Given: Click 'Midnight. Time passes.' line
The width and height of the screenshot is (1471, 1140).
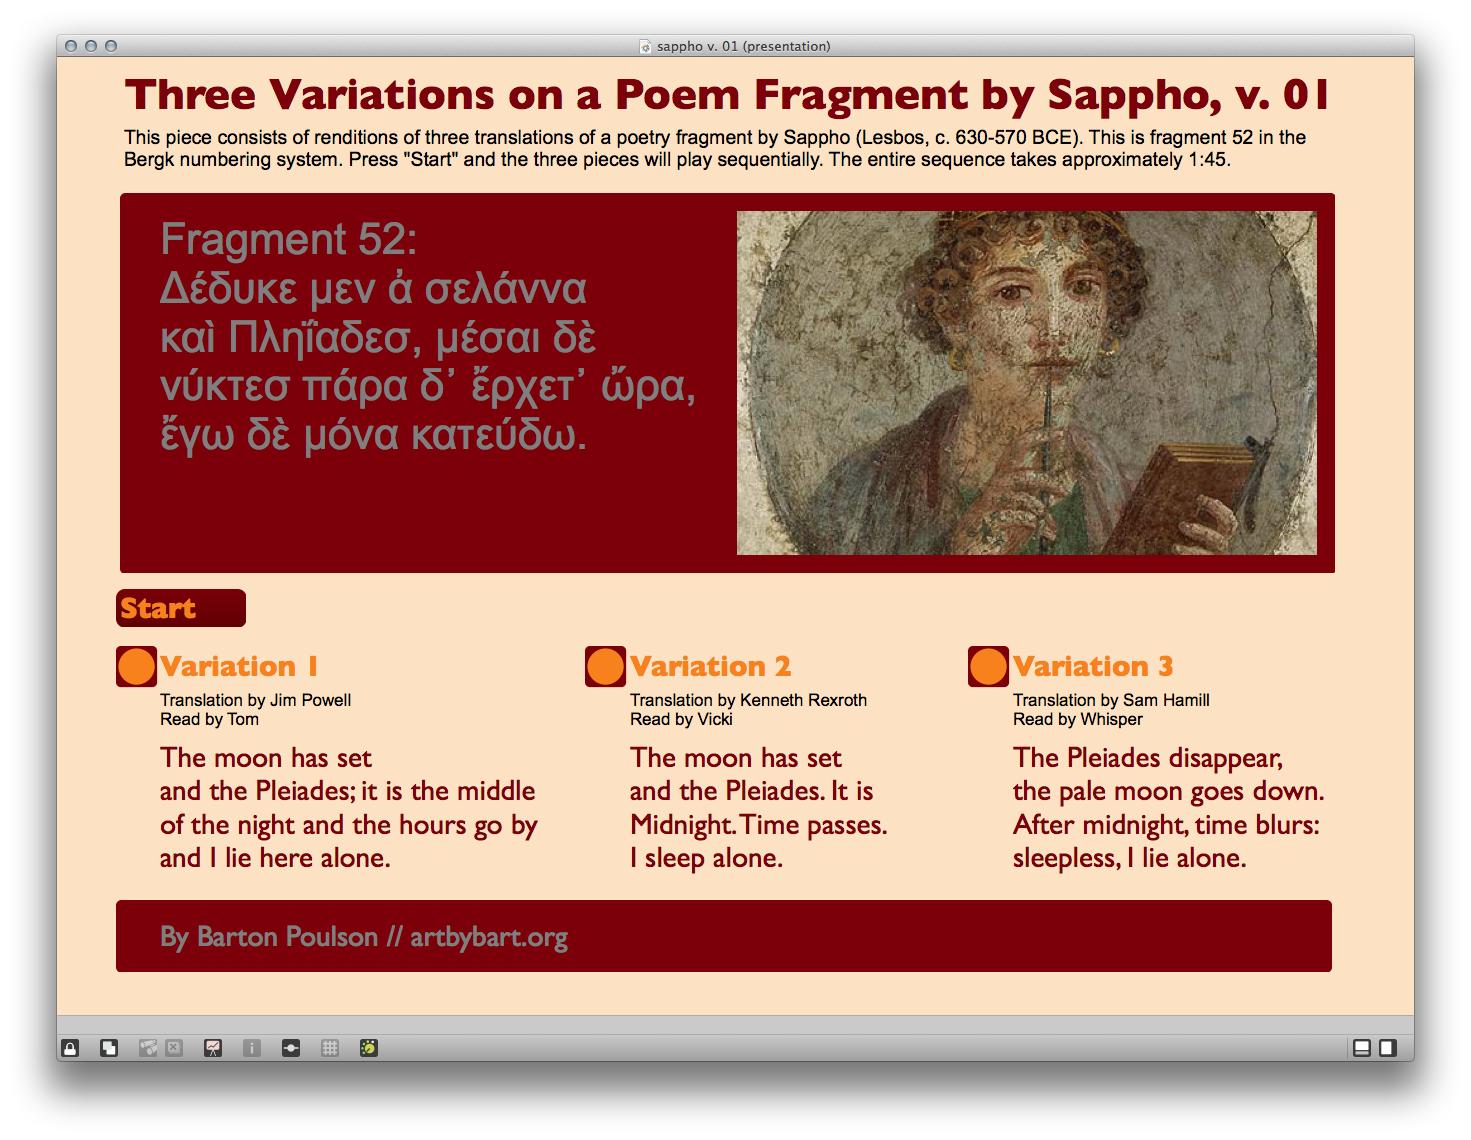Looking at the screenshot, I should point(758,825).
